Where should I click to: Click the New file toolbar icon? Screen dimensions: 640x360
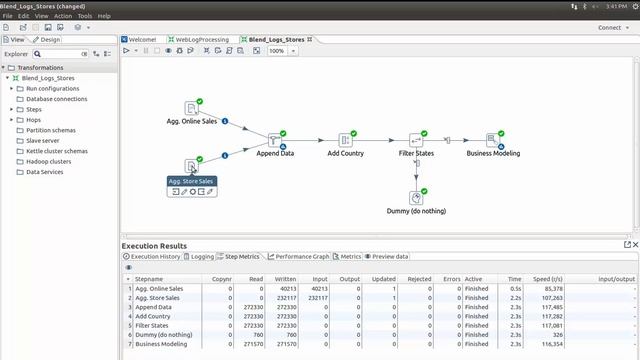coord(6,27)
